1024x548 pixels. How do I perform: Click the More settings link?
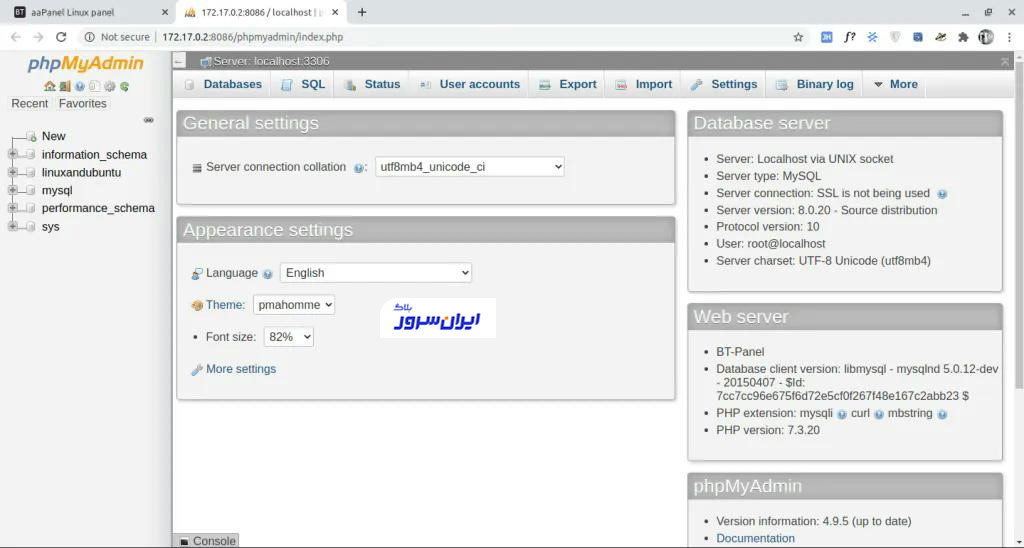[x=240, y=369]
